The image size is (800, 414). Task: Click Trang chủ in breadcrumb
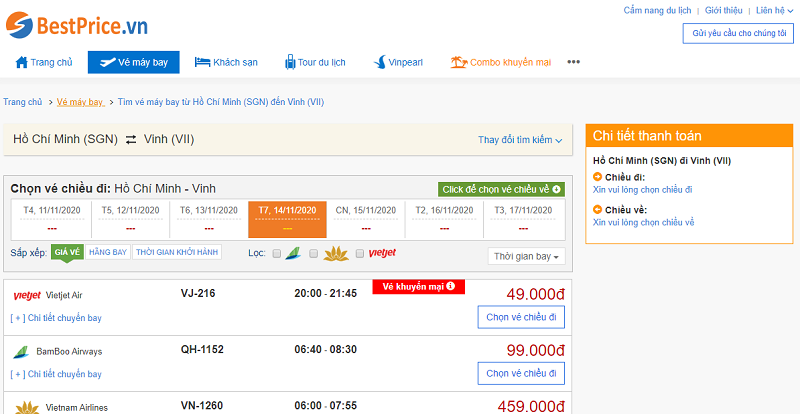[x=22, y=102]
